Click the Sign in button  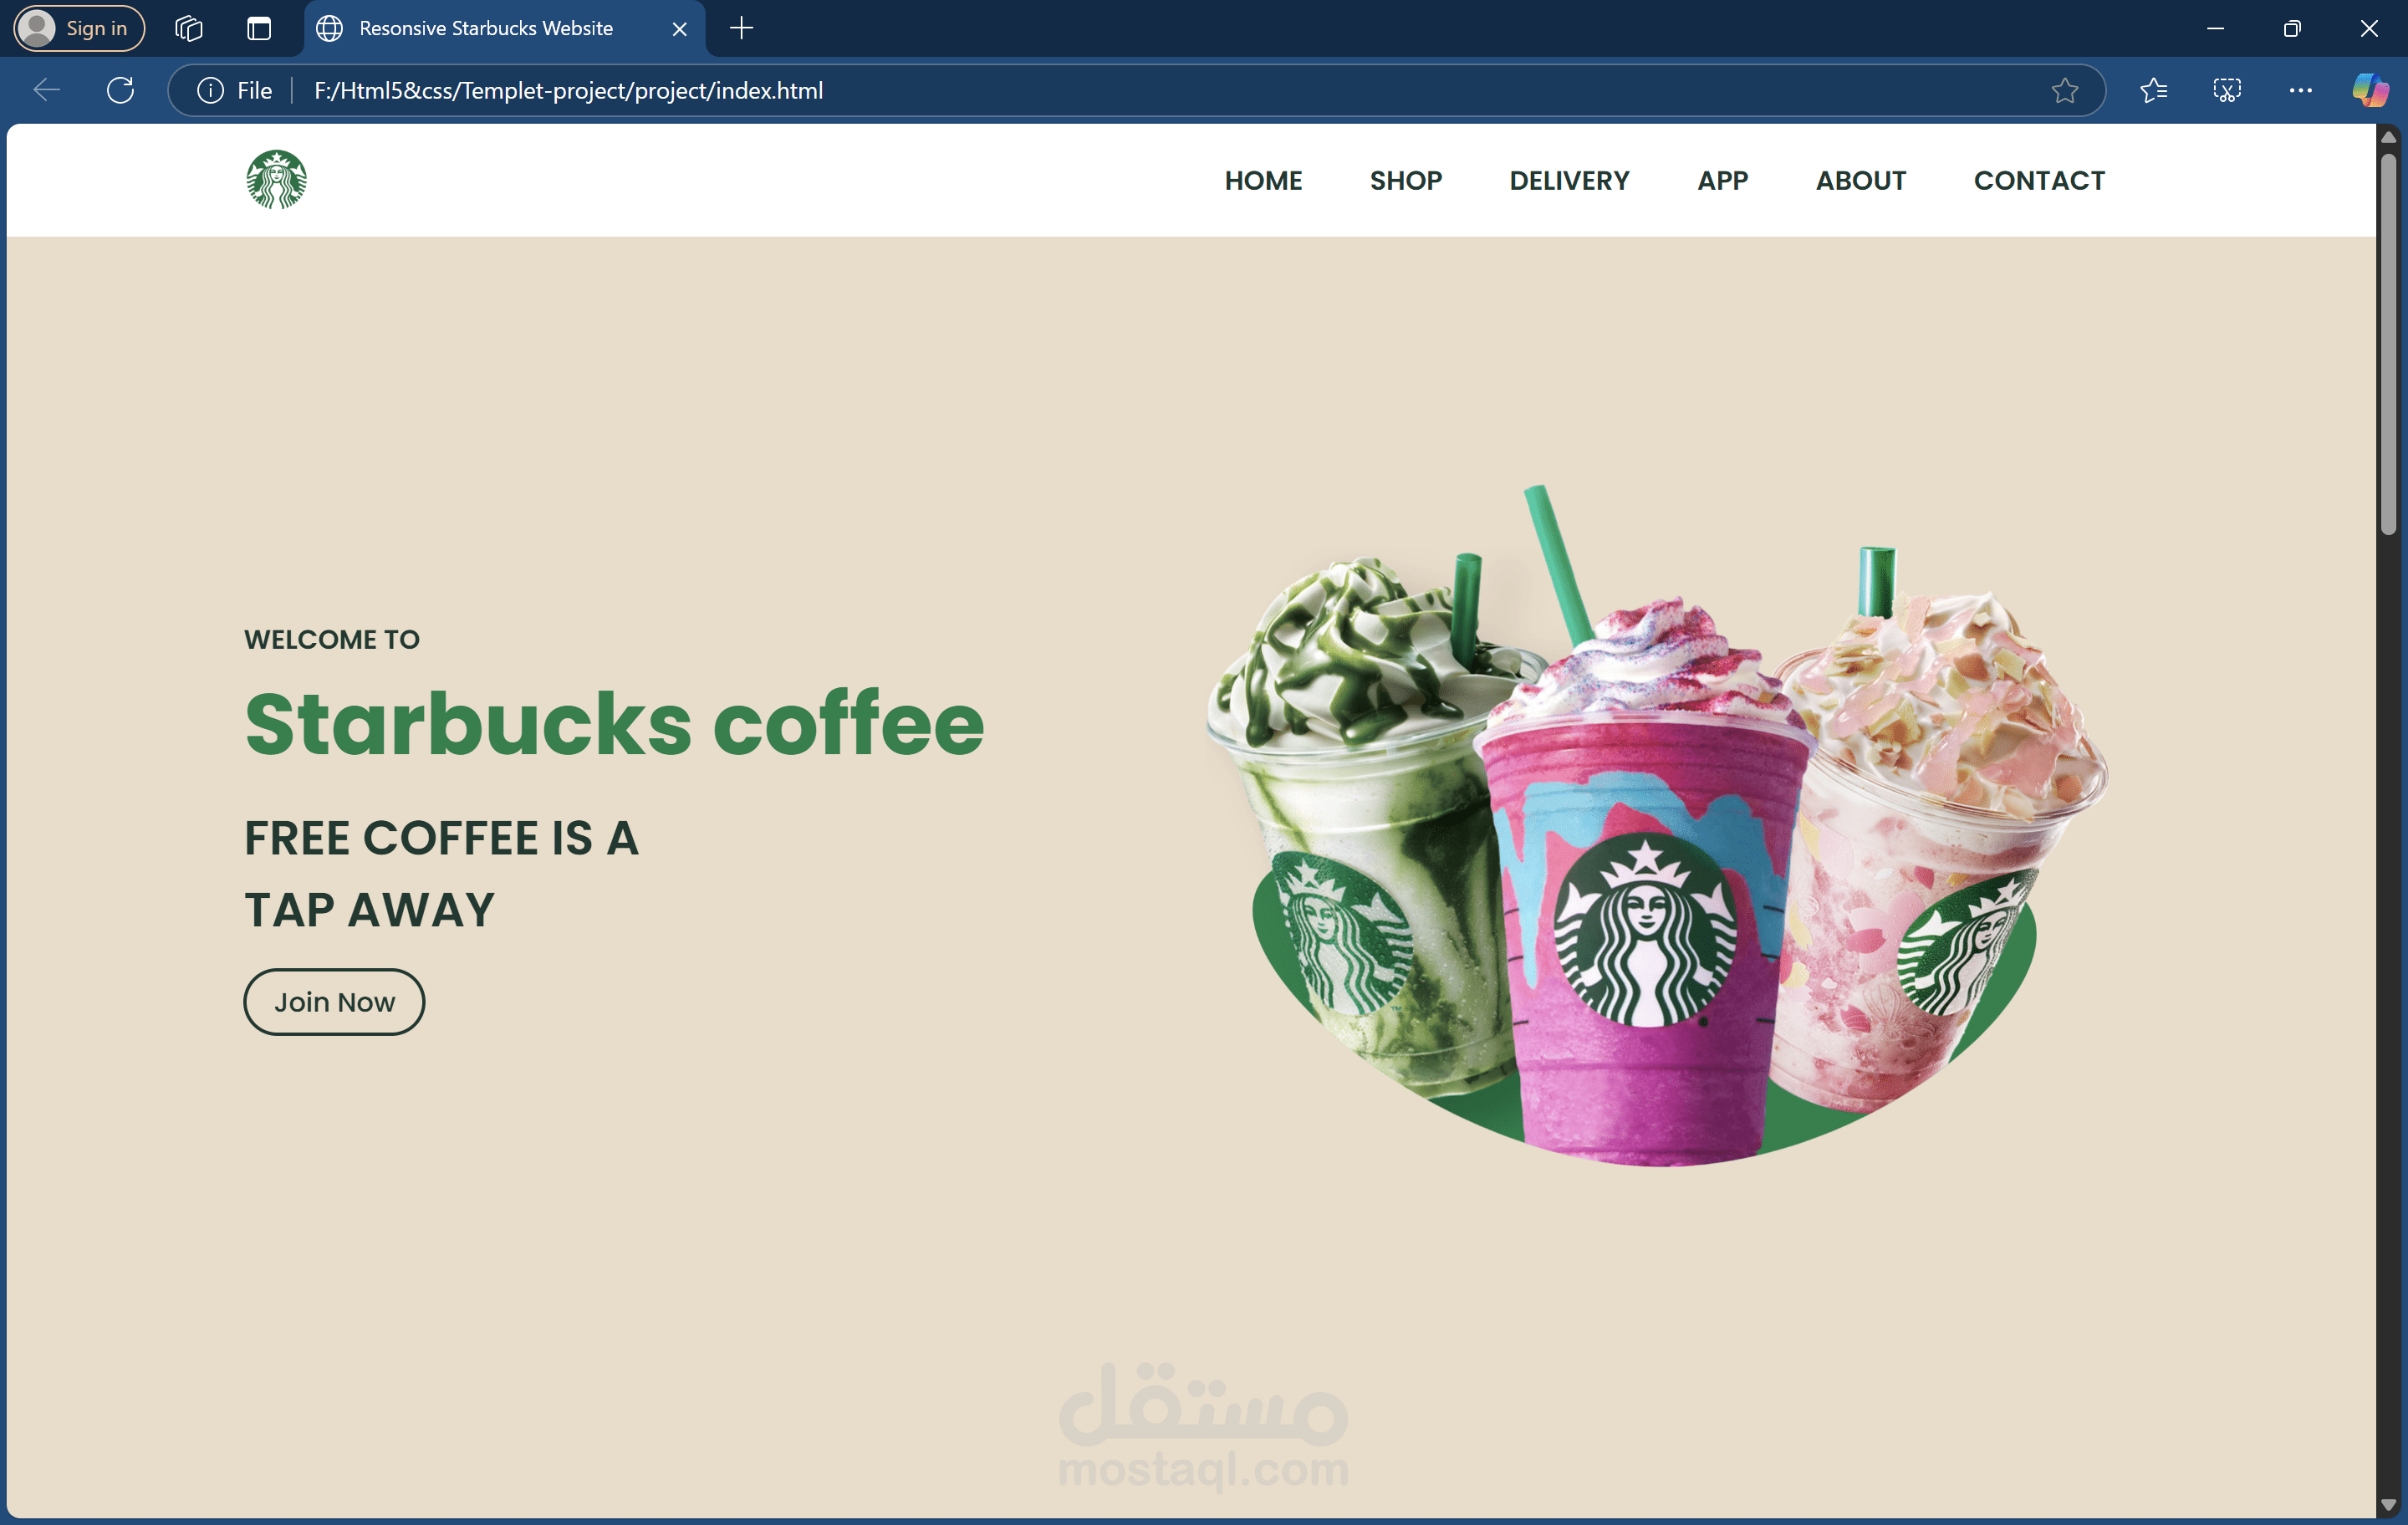coord(78,28)
